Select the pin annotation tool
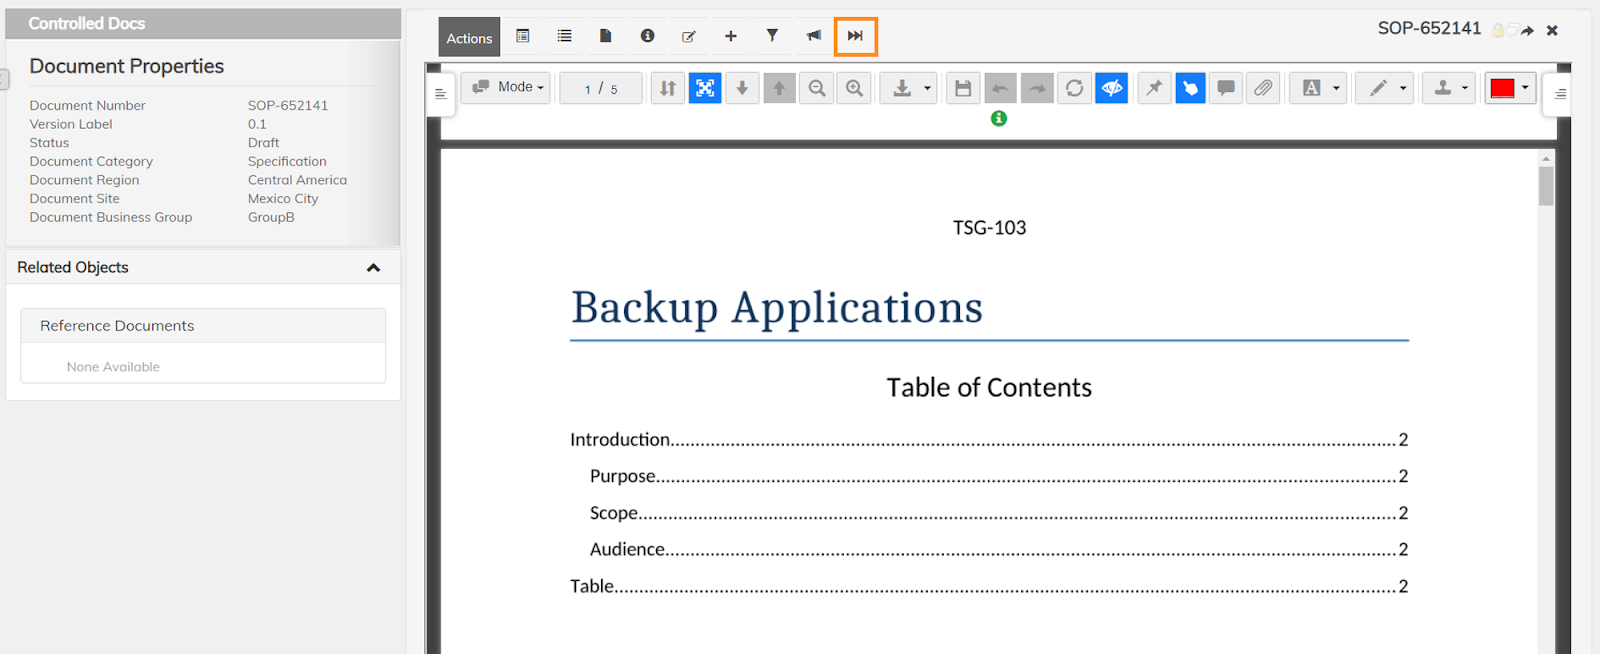 tap(1154, 88)
